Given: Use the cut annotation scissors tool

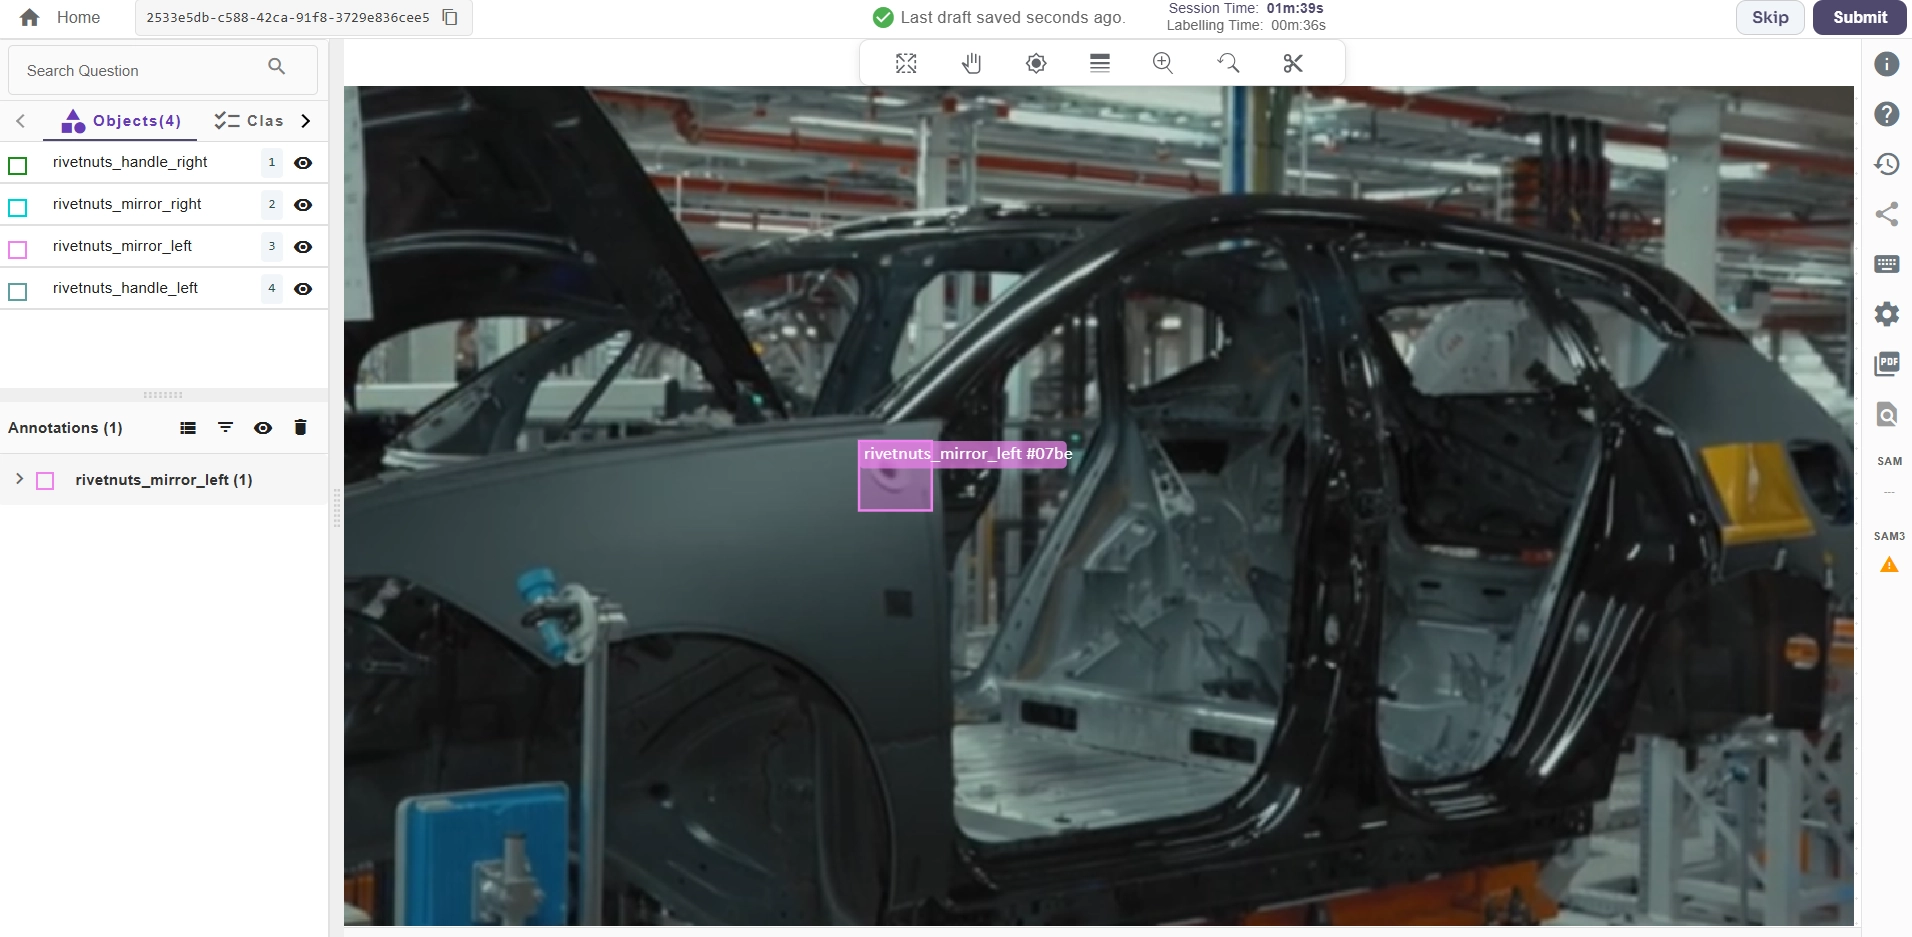Looking at the screenshot, I should [1293, 63].
